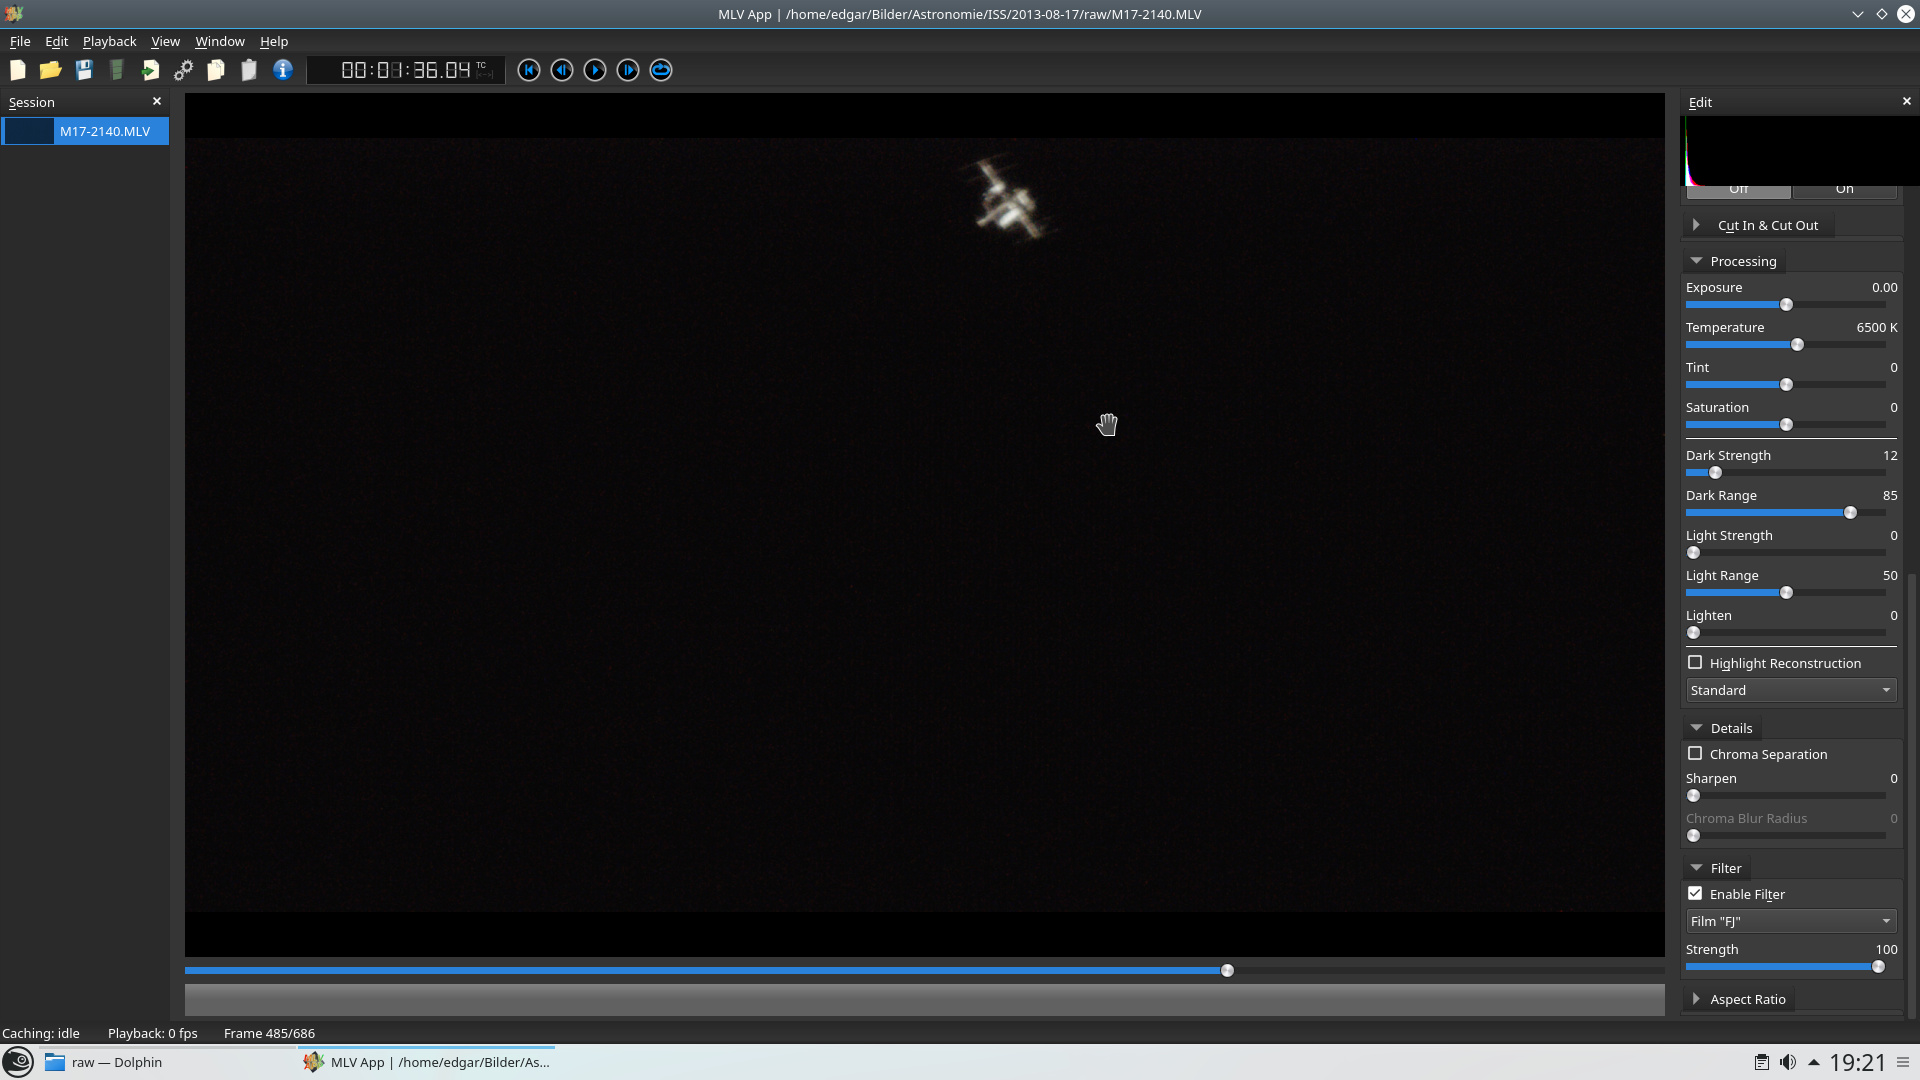The image size is (1920, 1080).
Task: Uncheck the Enable Filter checkbox
Action: click(x=1695, y=894)
